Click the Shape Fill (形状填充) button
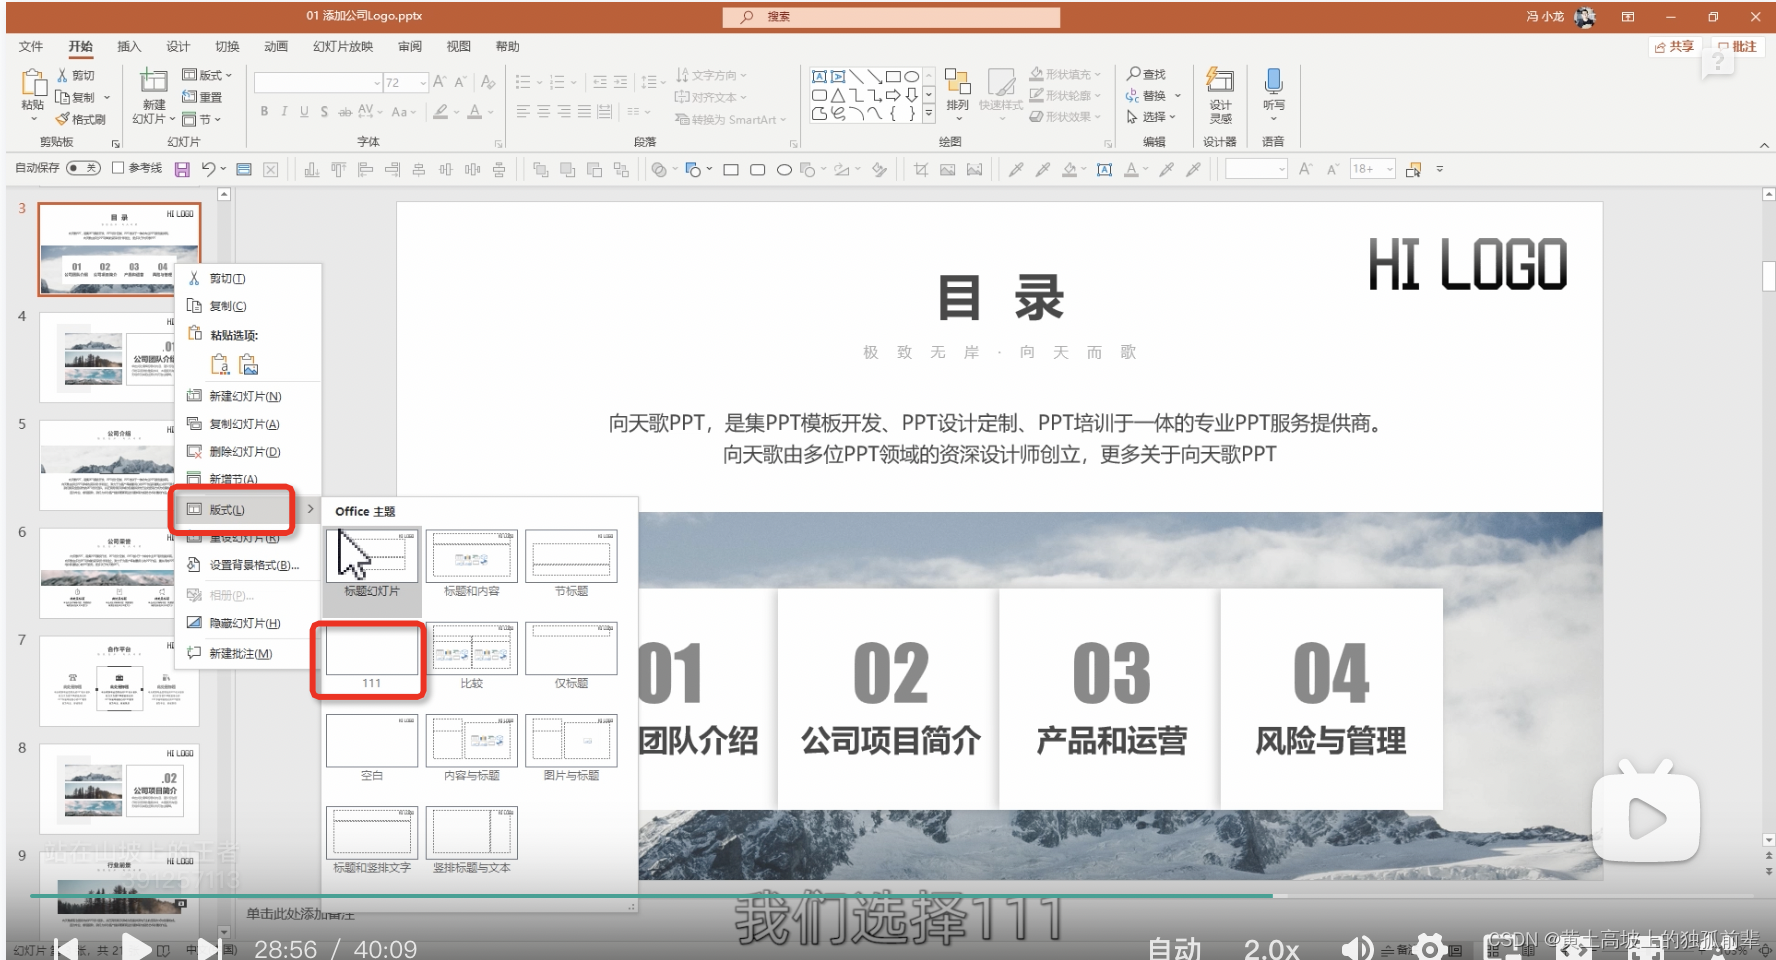1776x960 pixels. pos(1065,74)
